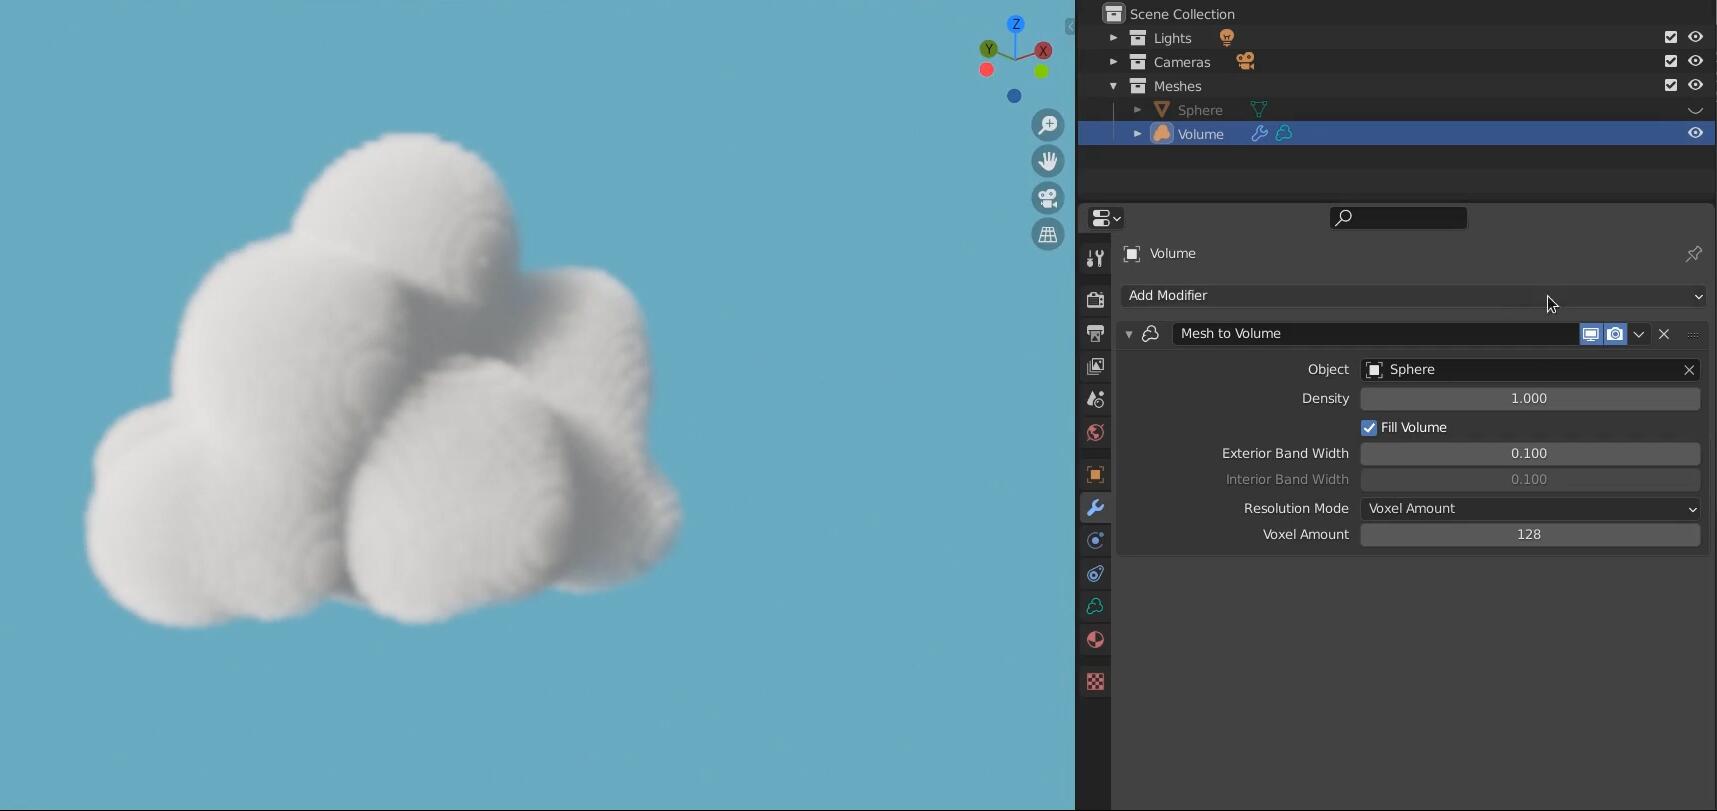Uncheck the Cameras collection exclude checkbox
The height and width of the screenshot is (811, 1717).
click(x=1670, y=61)
